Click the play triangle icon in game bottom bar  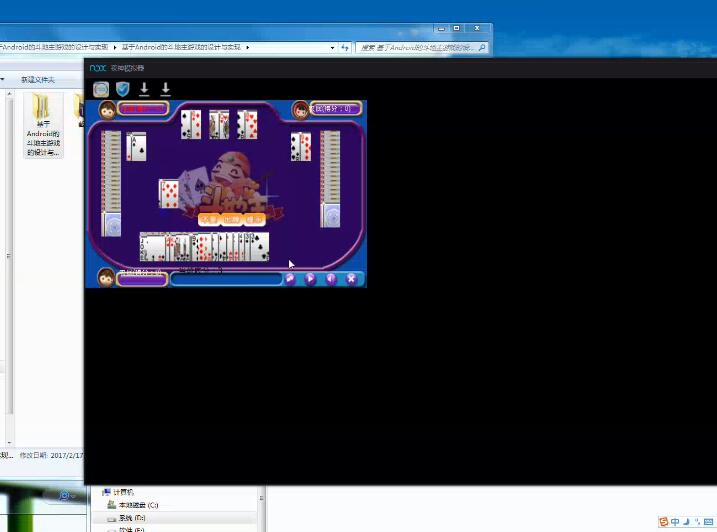tap(310, 279)
